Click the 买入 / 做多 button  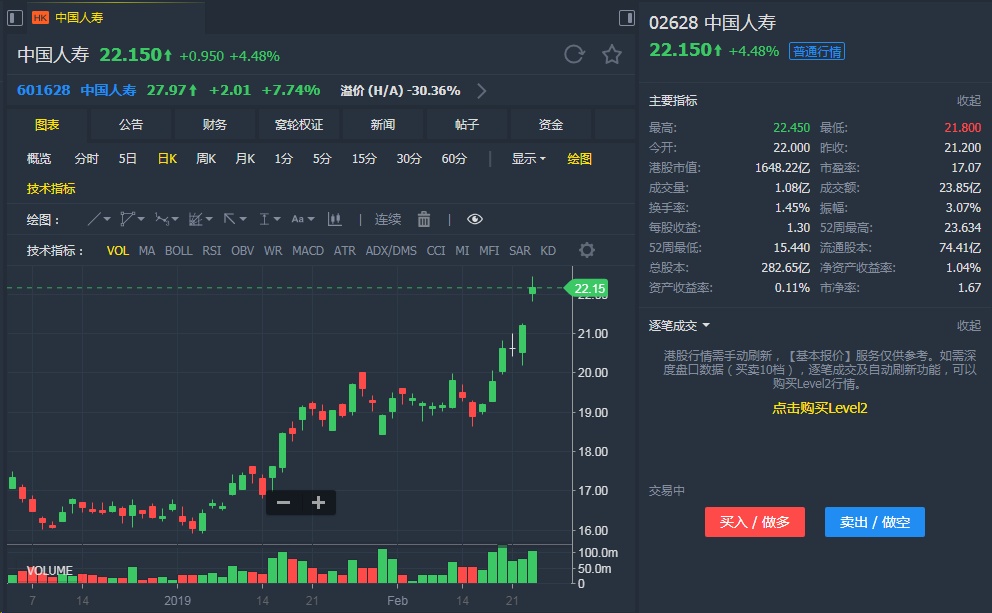coord(755,522)
